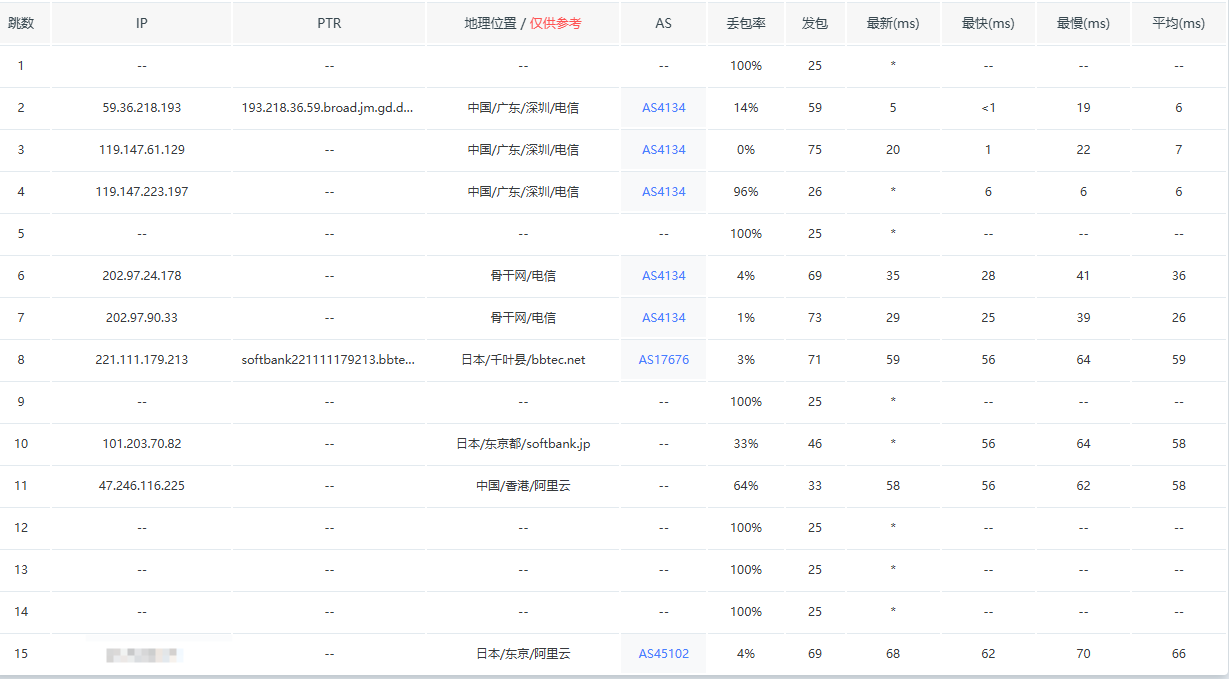Open the AS17676 link
The width and height of the screenshot is (1229, 679).
[663, 360]
